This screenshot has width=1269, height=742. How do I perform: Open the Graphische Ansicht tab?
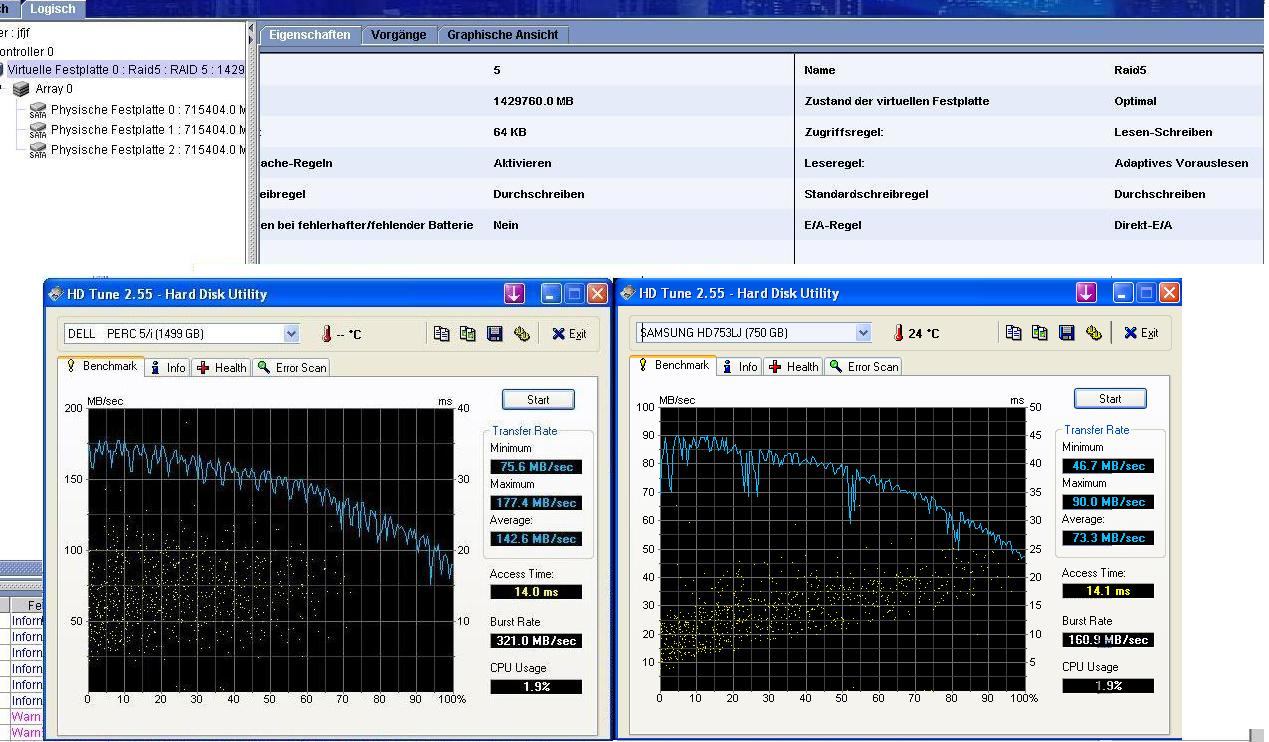[x=503, y=35]
